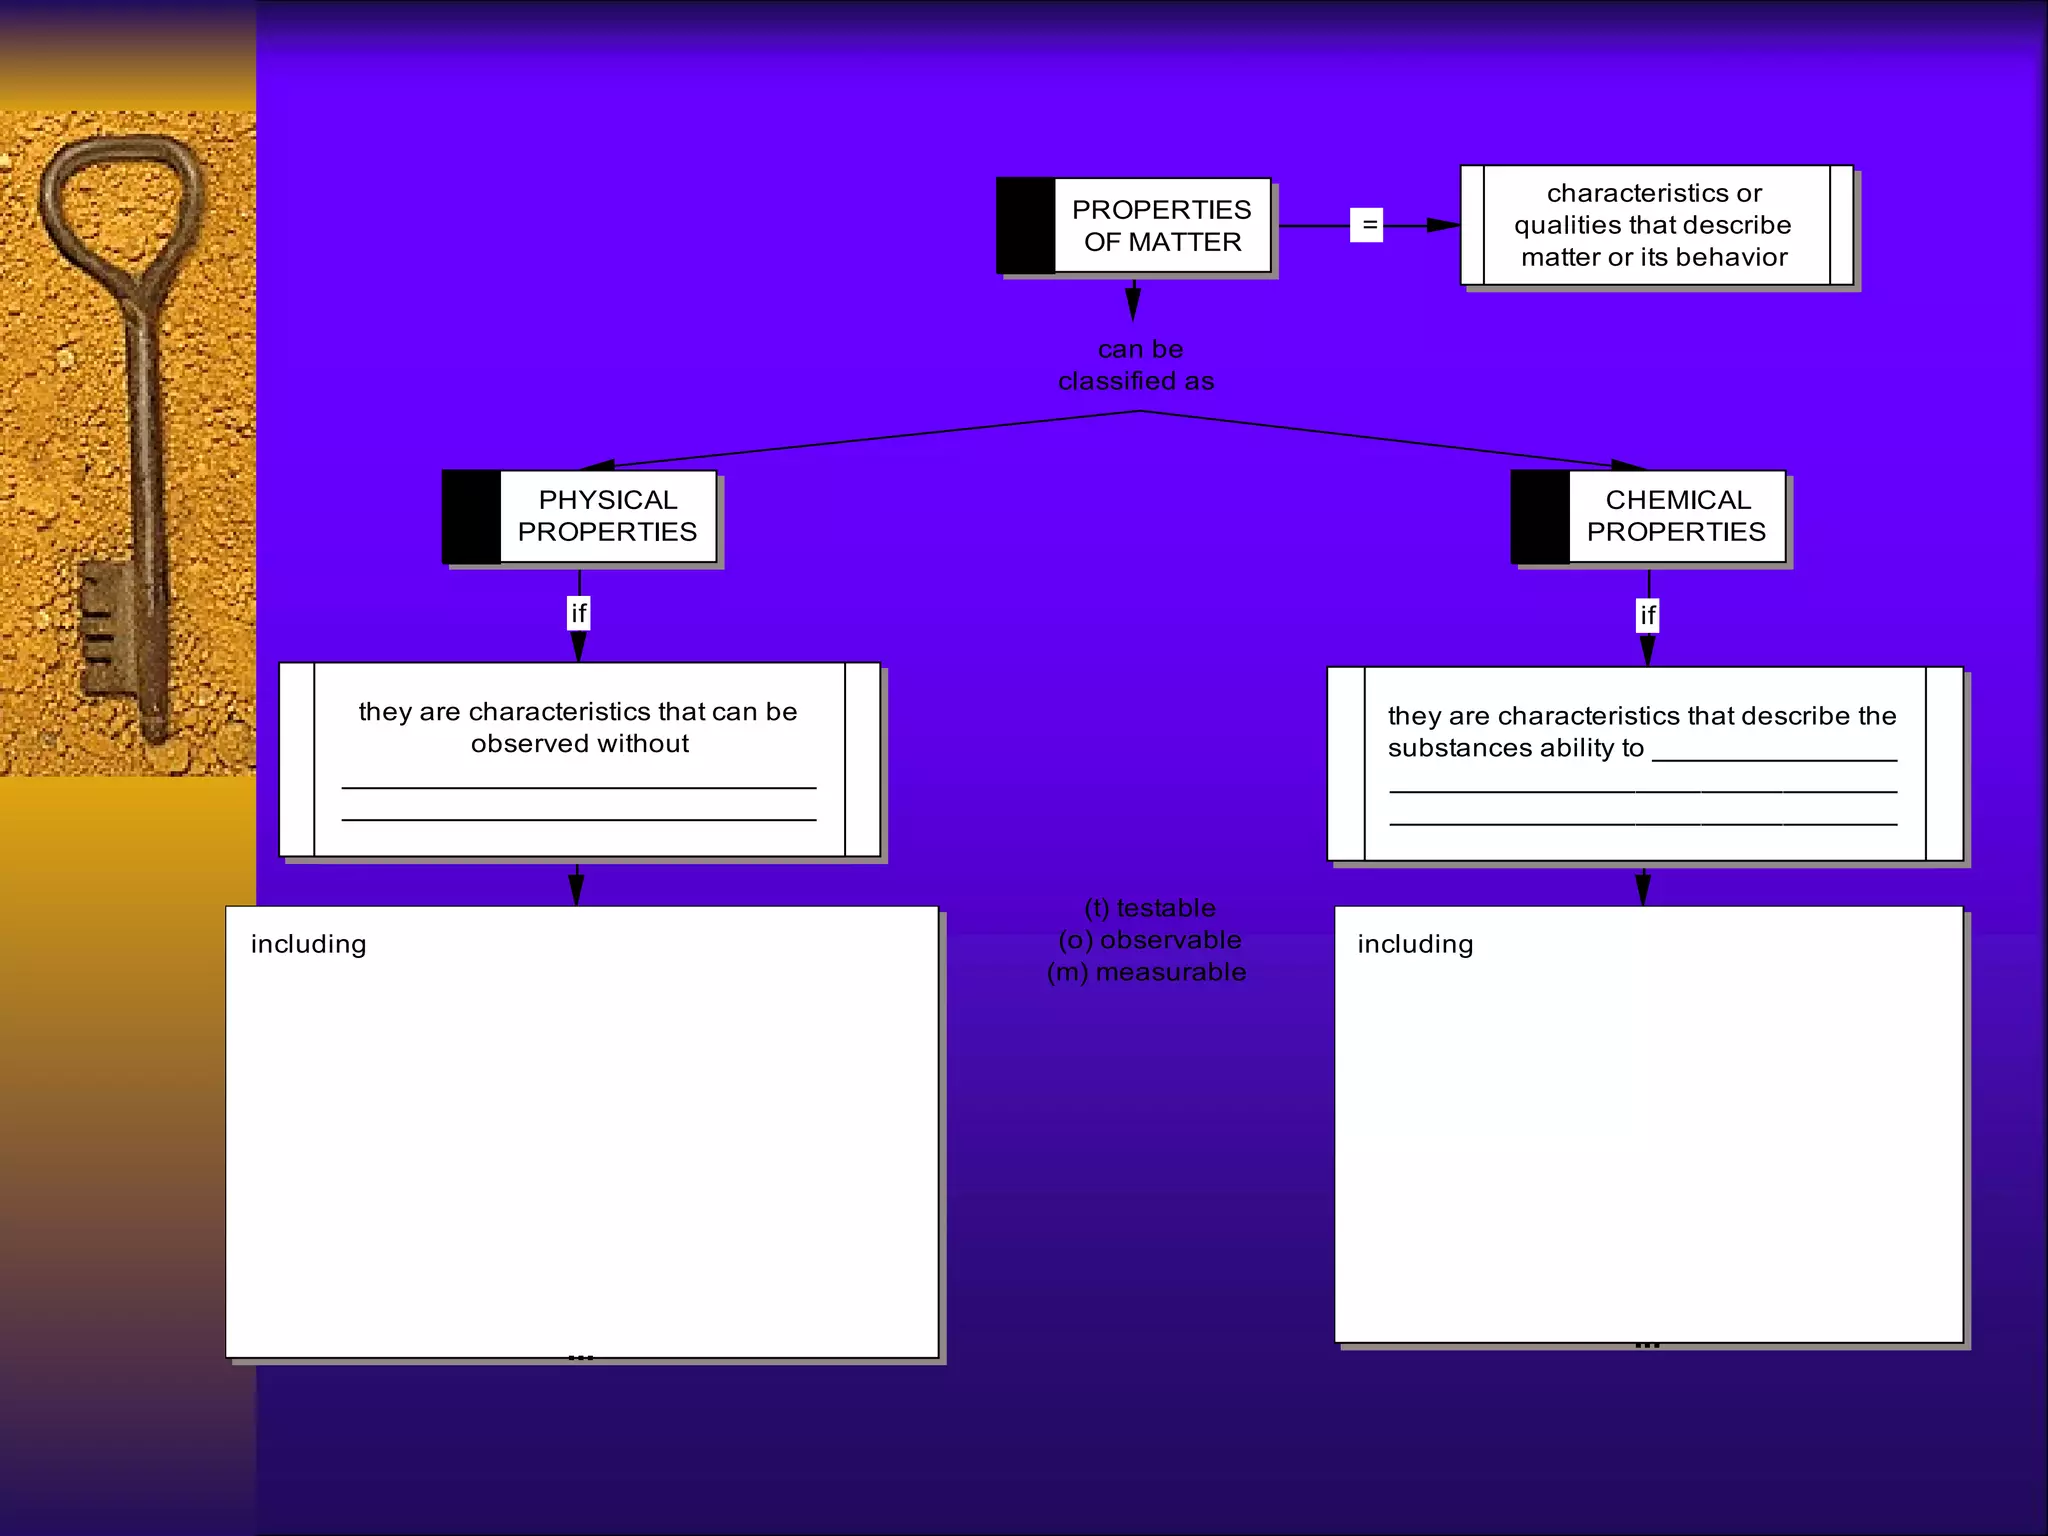Click the 'if' label under Physical Properties
Viewport: 2048px width, 1536px height.
(578, 612)
